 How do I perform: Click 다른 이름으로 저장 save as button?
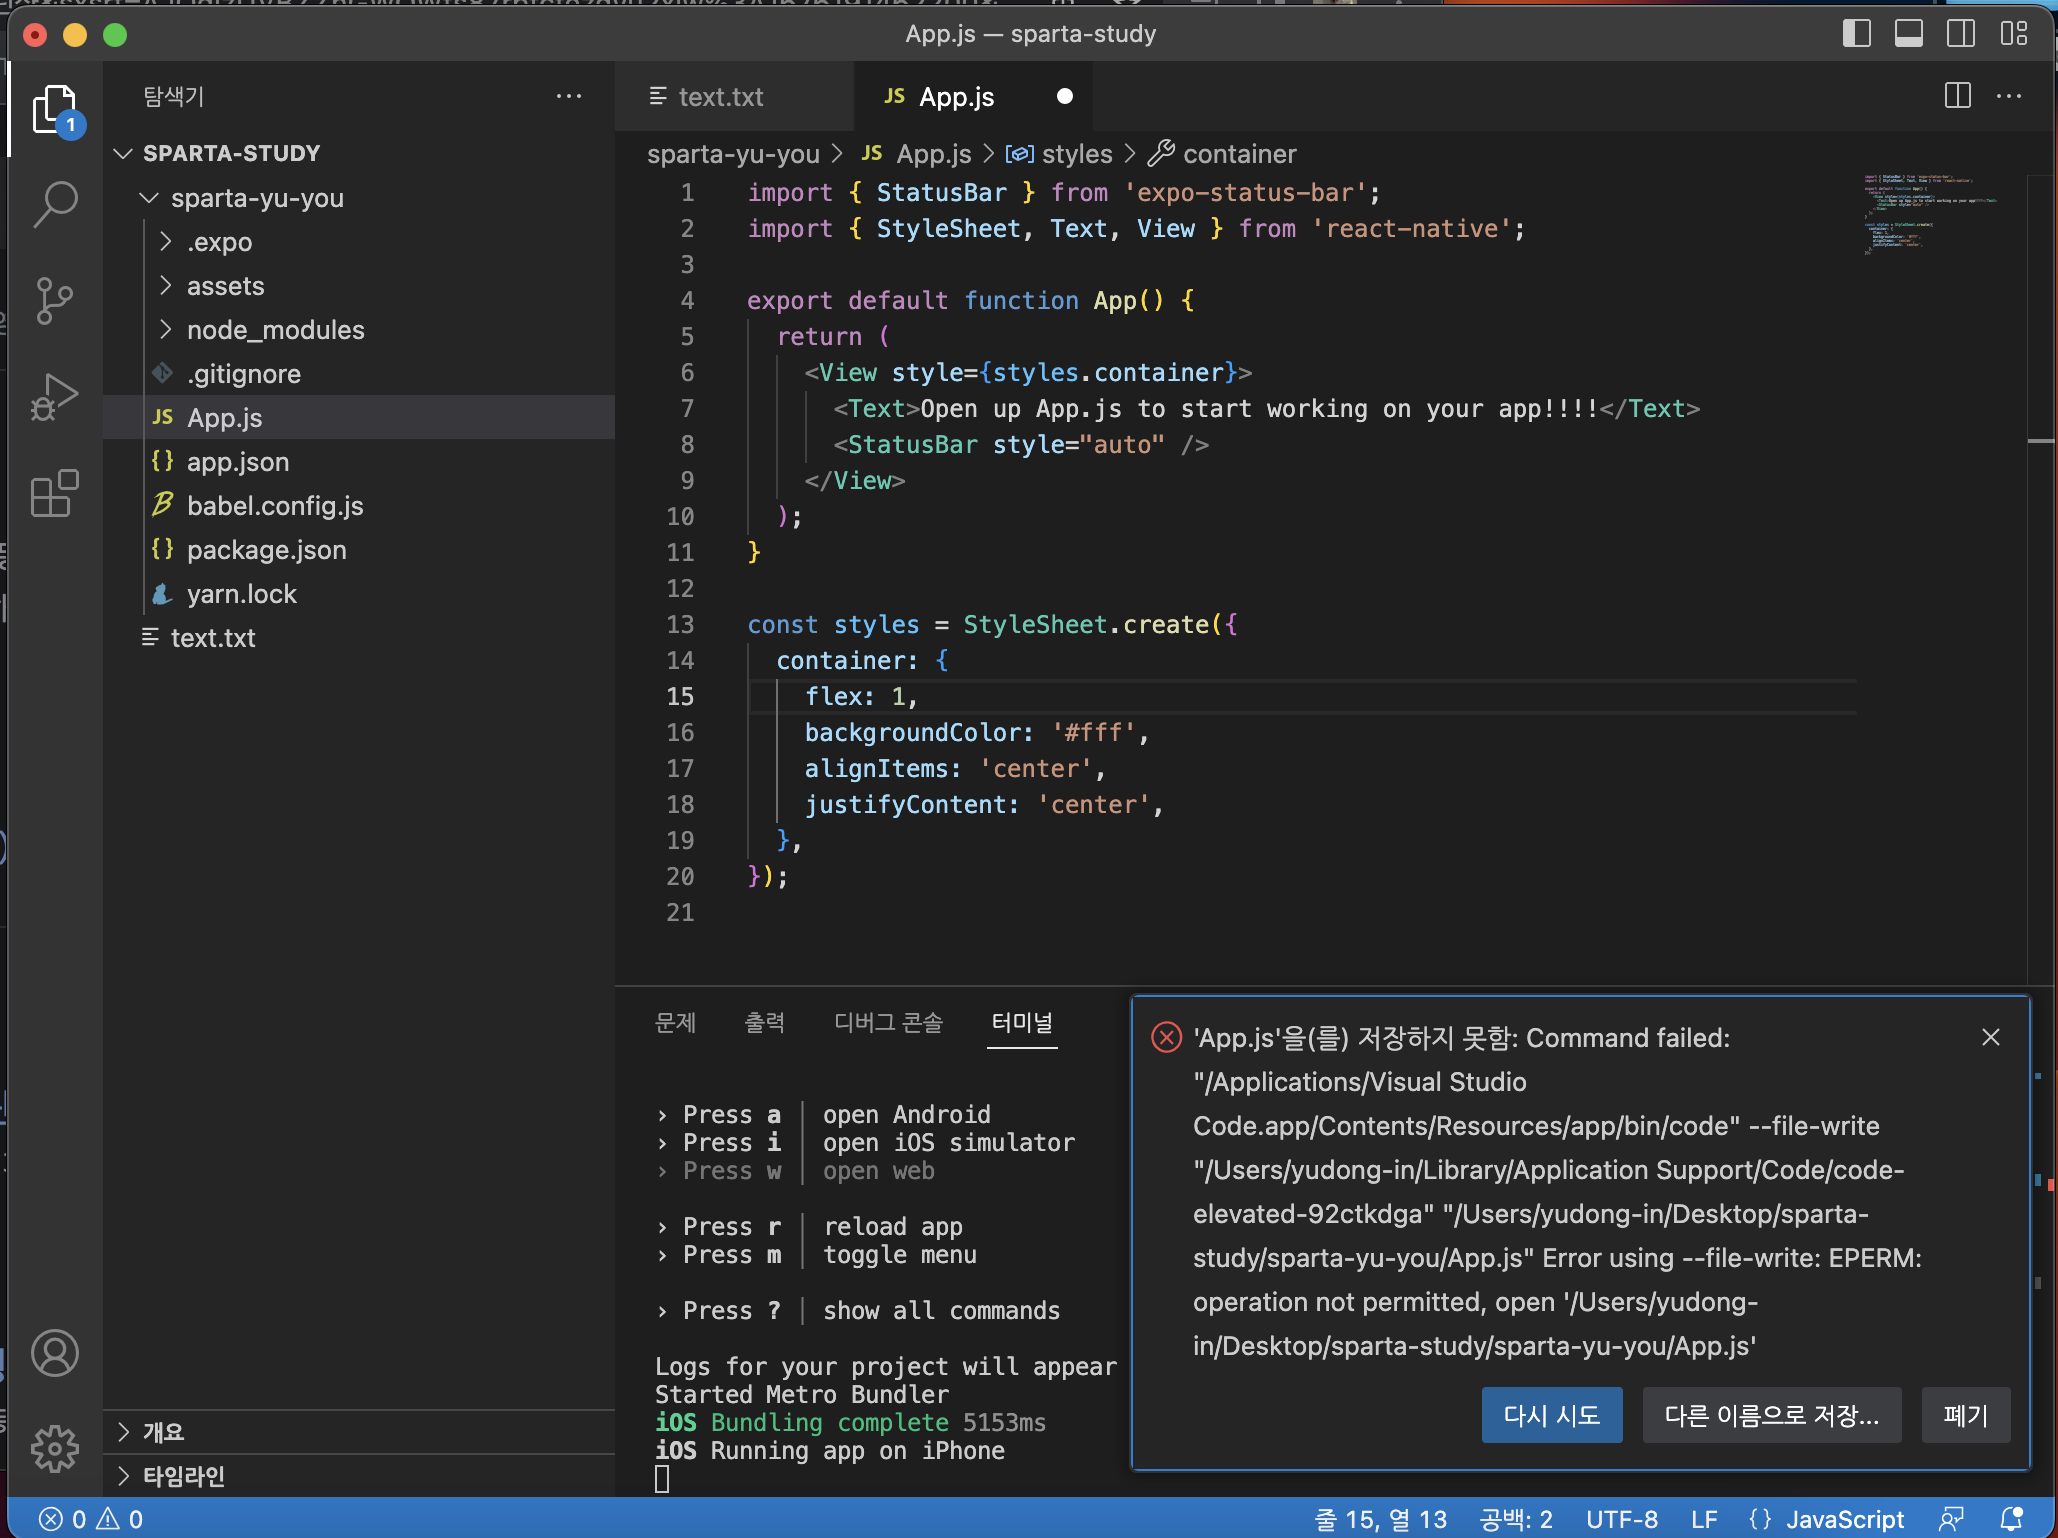pyautogui.click(x=1772, y=1415)
